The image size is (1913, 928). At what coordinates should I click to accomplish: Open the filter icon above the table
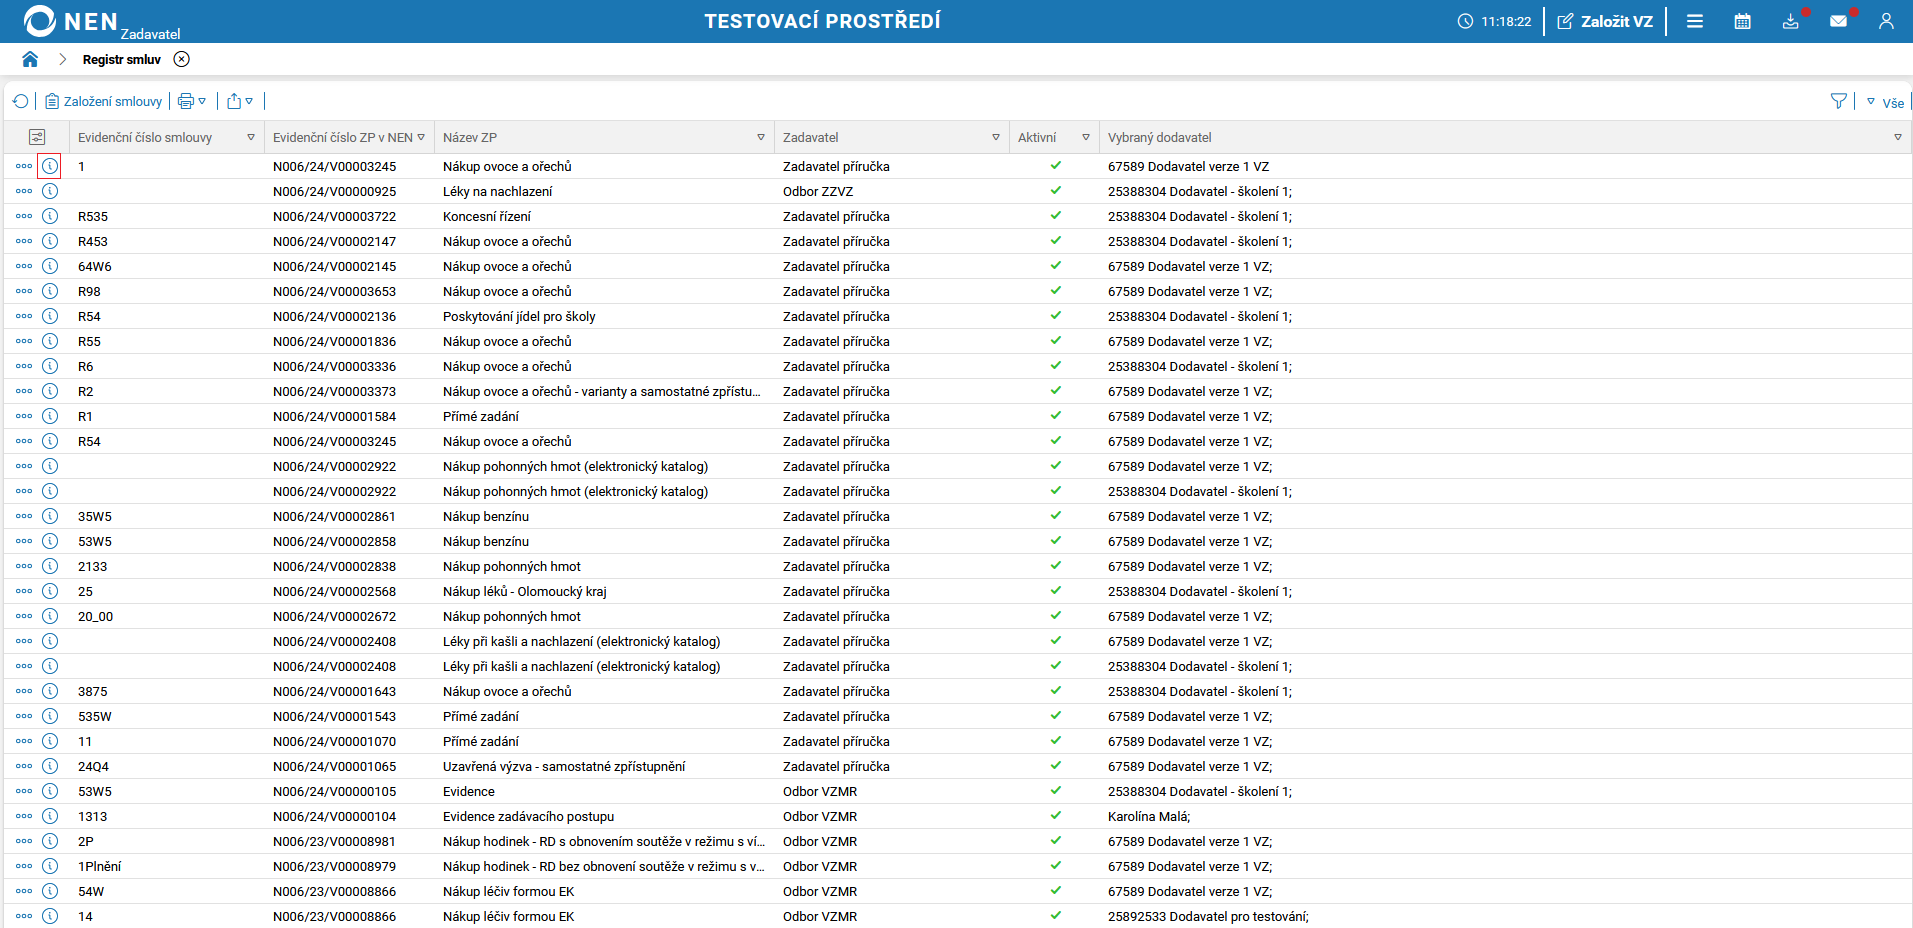point(1839,100)
